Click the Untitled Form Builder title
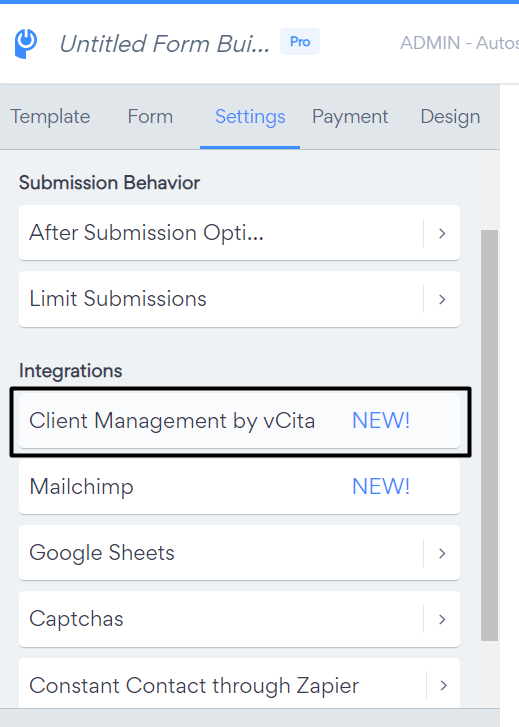Image resolution: width=519 pixels, height=727 pixels. pyautogui.click(x=164, y=44)
